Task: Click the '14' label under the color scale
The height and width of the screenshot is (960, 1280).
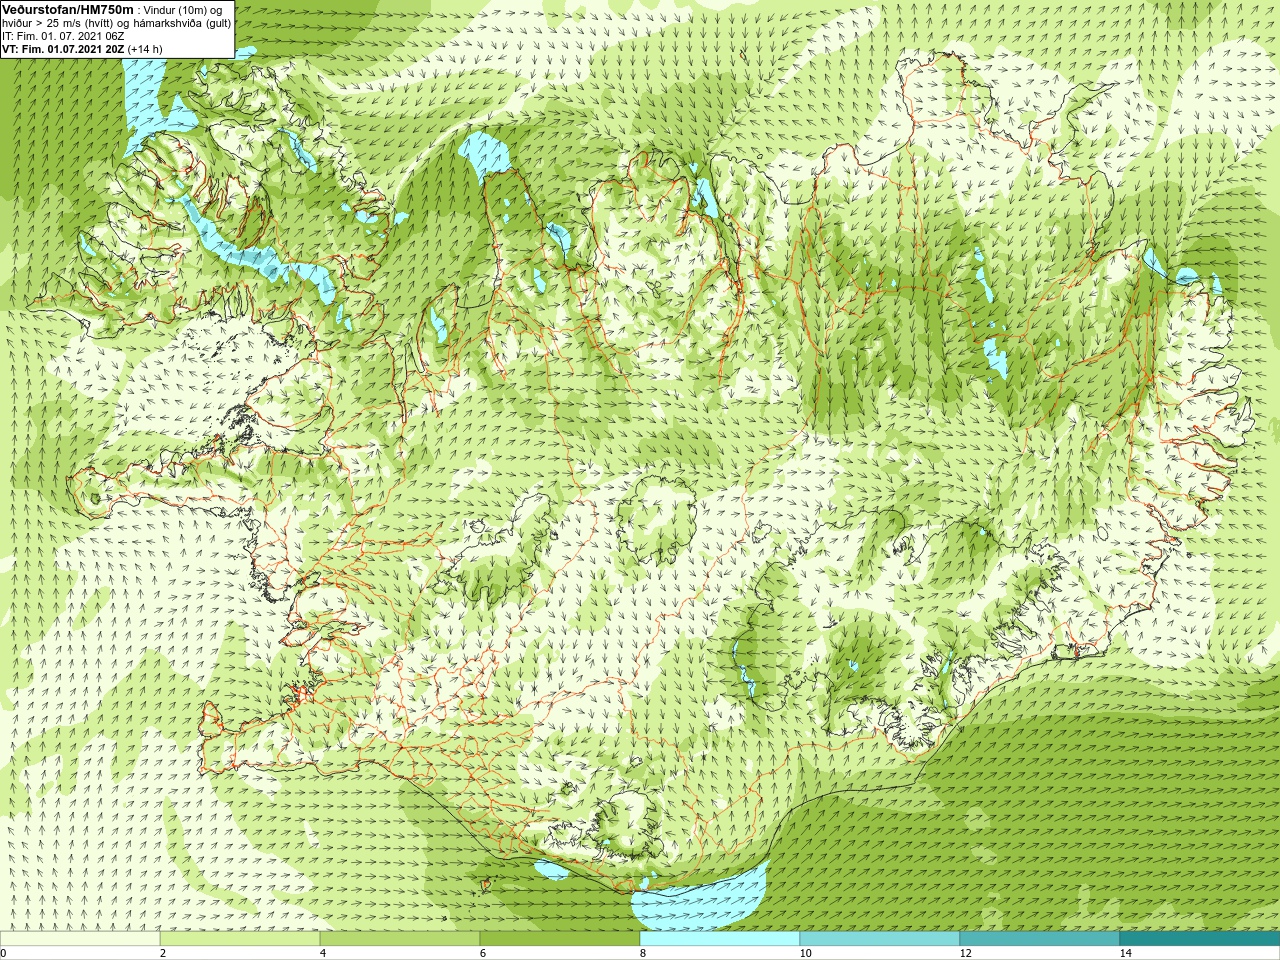Action: 1126,953
